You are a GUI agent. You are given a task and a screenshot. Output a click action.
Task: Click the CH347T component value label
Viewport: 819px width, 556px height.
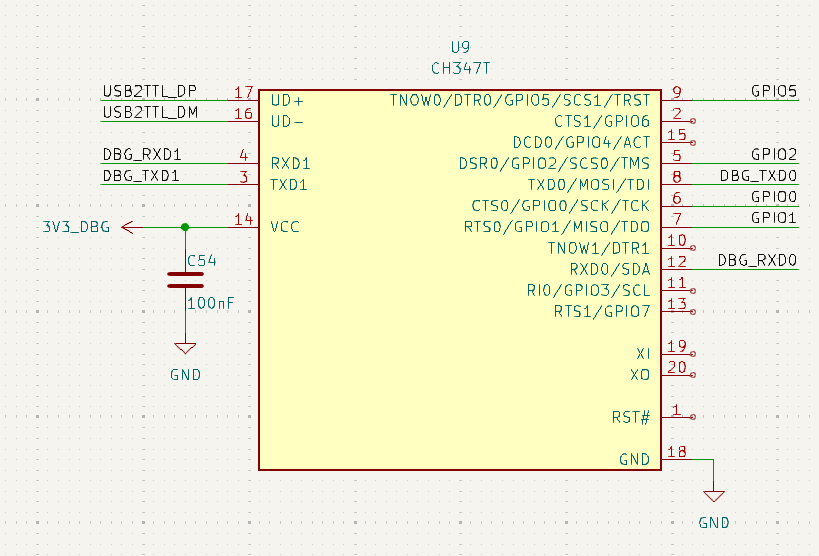pyautogui.click(x=460, y=68)
